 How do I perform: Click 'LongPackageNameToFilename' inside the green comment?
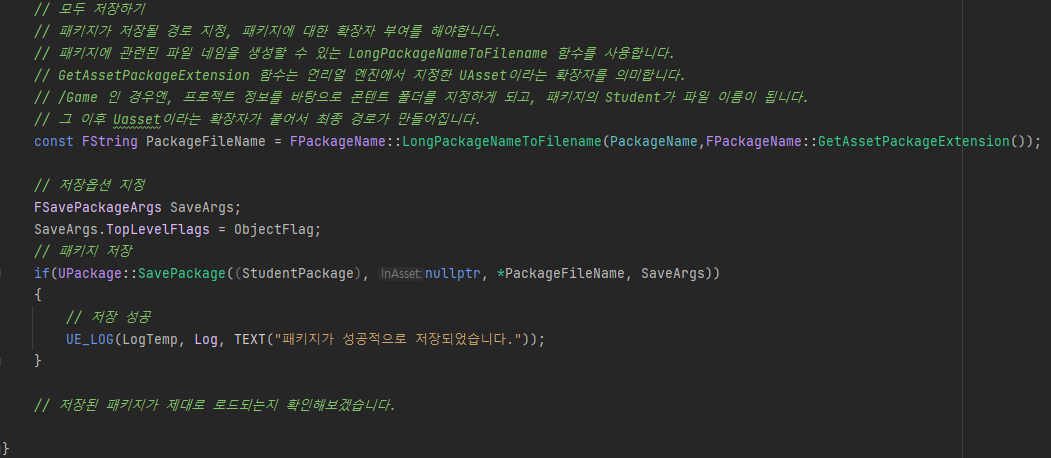(x=448, y=53)
